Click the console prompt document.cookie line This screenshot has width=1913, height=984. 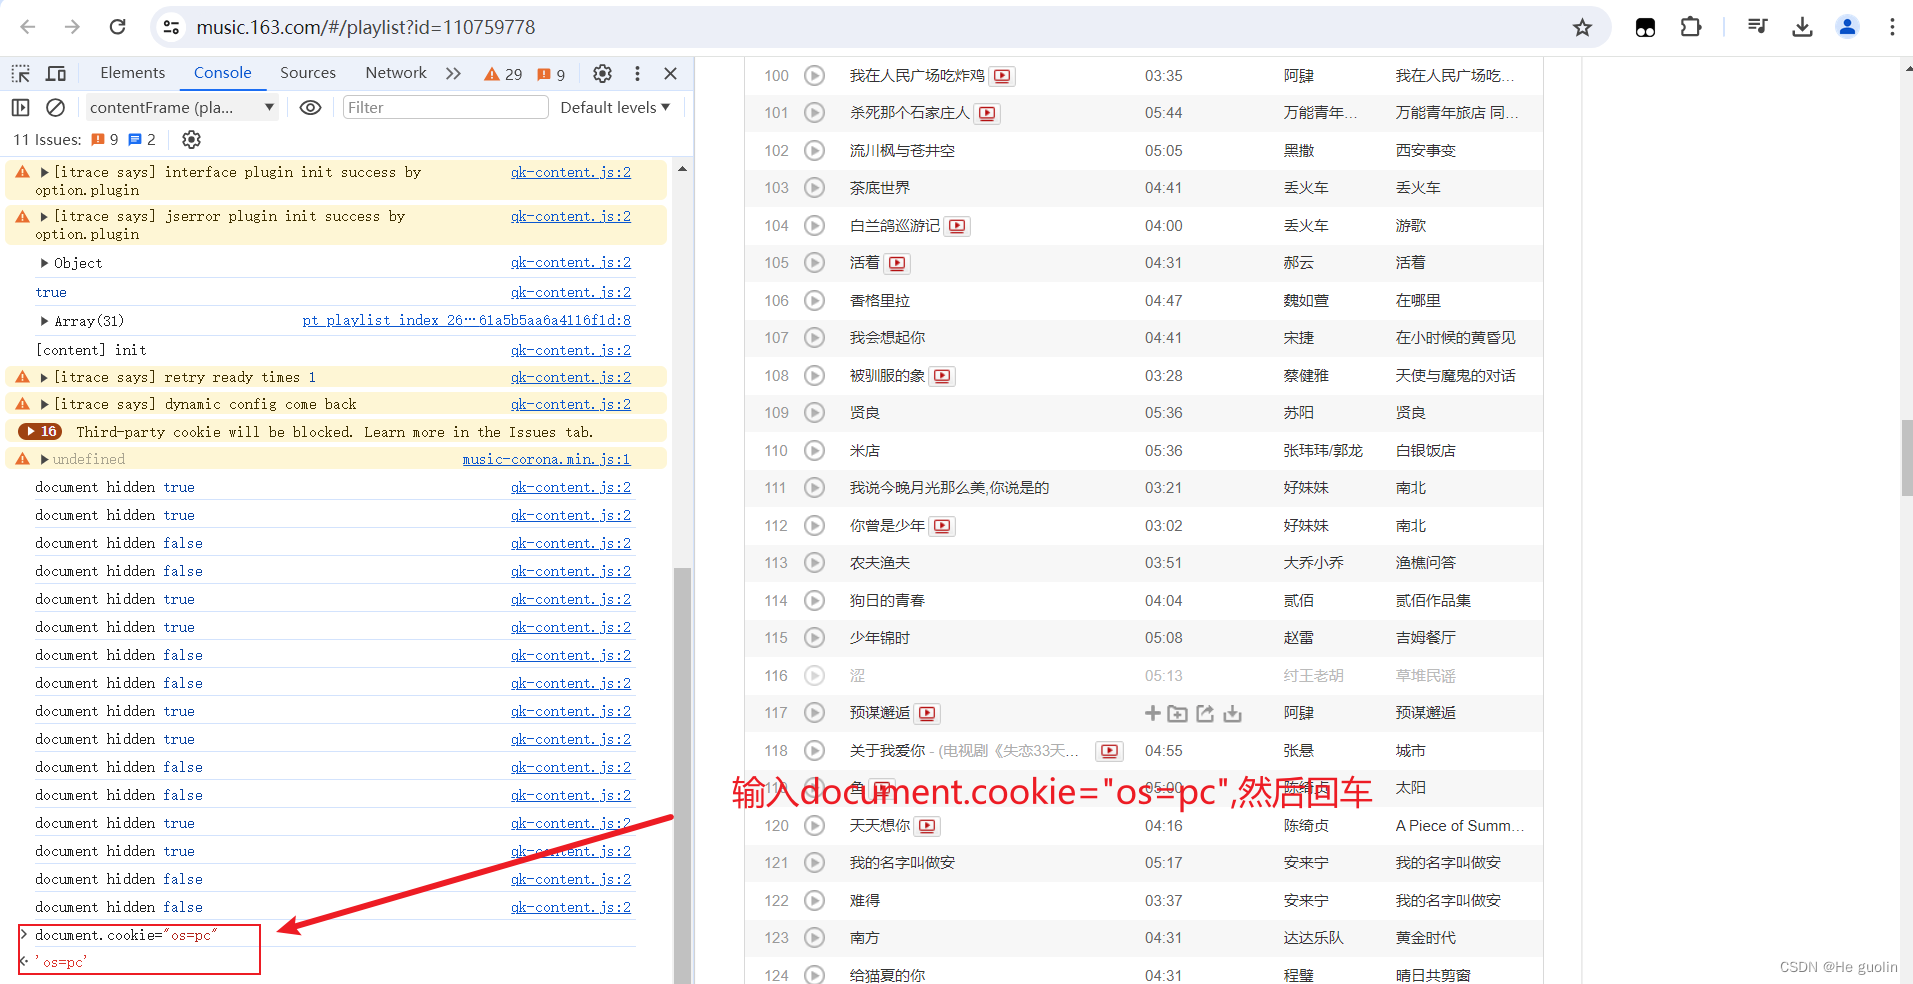(x=126, y=935)
